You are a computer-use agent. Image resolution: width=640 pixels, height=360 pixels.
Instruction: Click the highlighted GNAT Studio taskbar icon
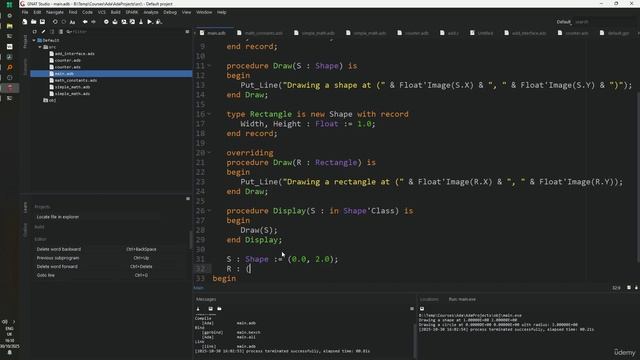point(10,88)
